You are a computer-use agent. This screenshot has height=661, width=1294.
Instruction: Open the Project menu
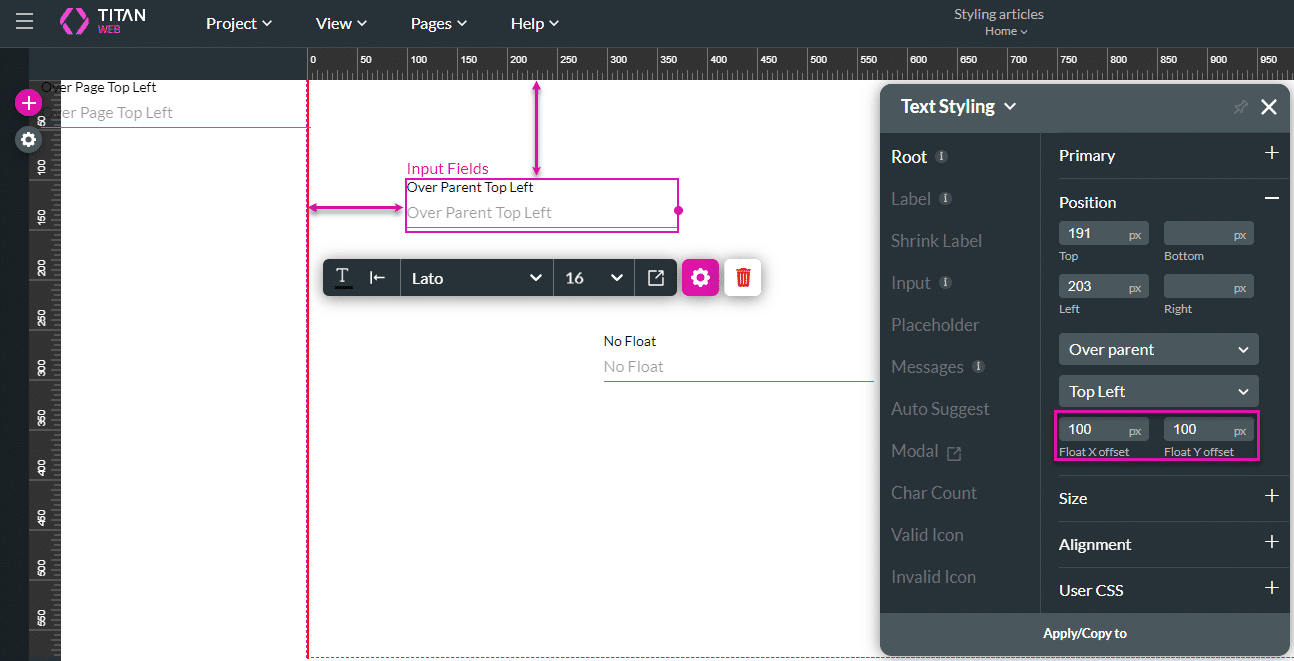click(x=239, y=23)
